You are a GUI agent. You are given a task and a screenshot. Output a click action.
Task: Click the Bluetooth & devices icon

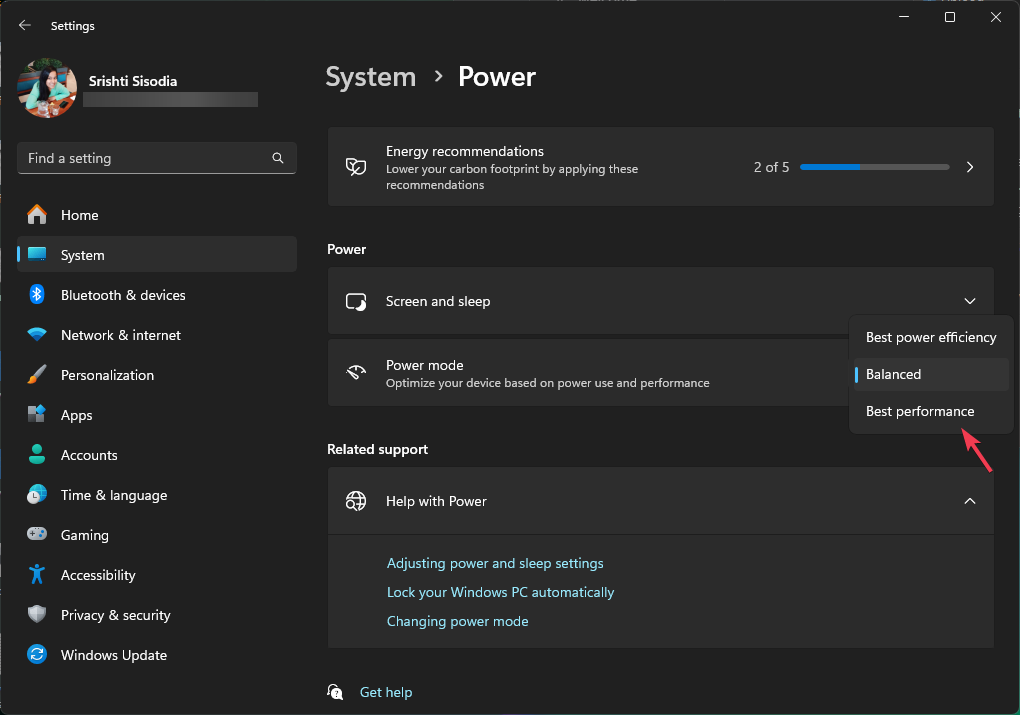tap(37, 295)
